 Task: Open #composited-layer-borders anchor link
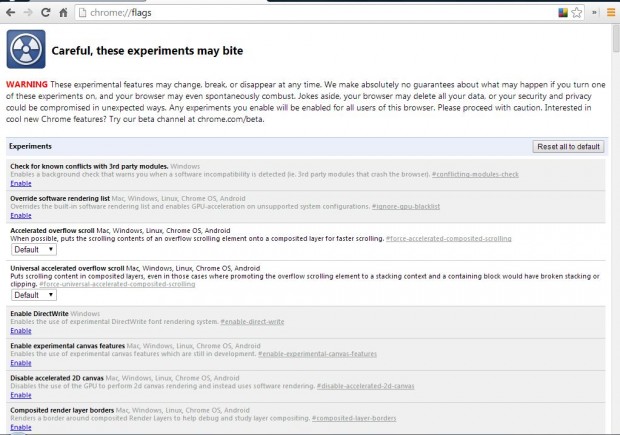[x=354, y=418]
